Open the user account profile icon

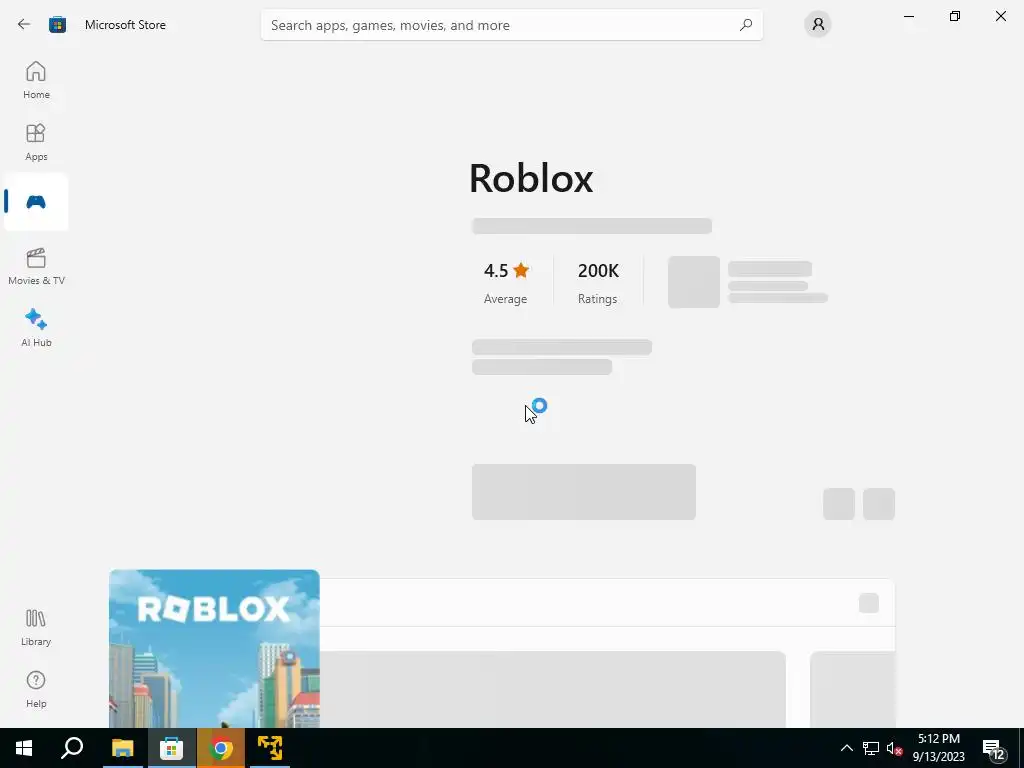tap(818, 25)
